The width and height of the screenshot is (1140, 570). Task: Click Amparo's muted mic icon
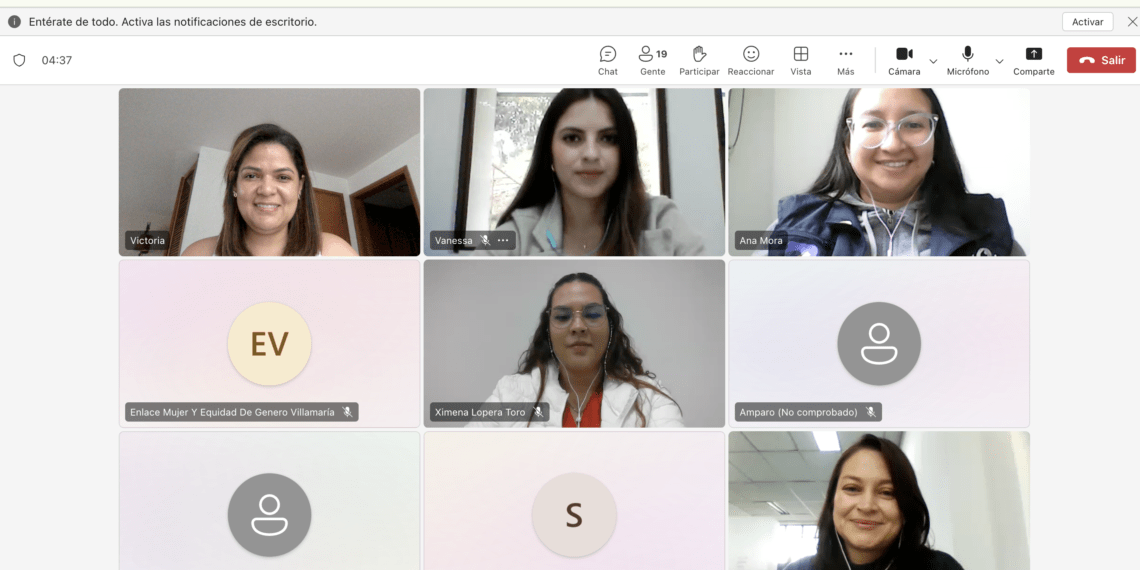[870, 412]
